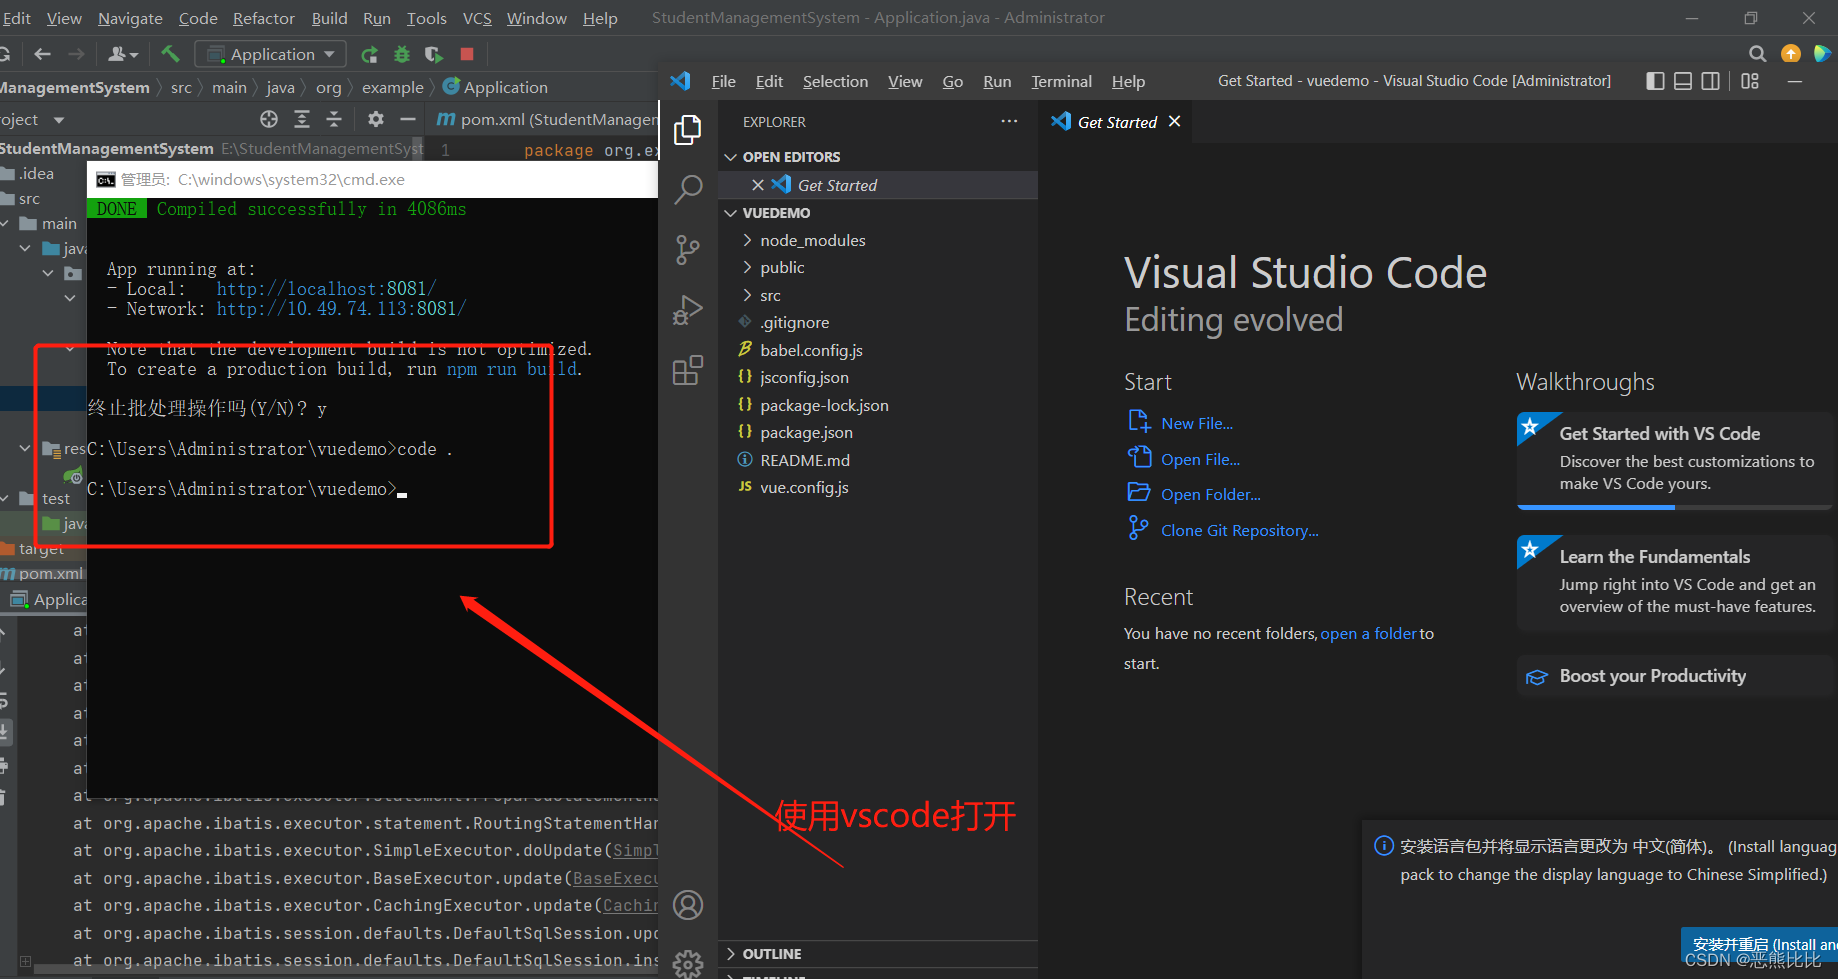The height and width of the screenshot is (979, 1838).
Task: Collapse the main folder in IntelliJ tree
Action: click(5, 223)
